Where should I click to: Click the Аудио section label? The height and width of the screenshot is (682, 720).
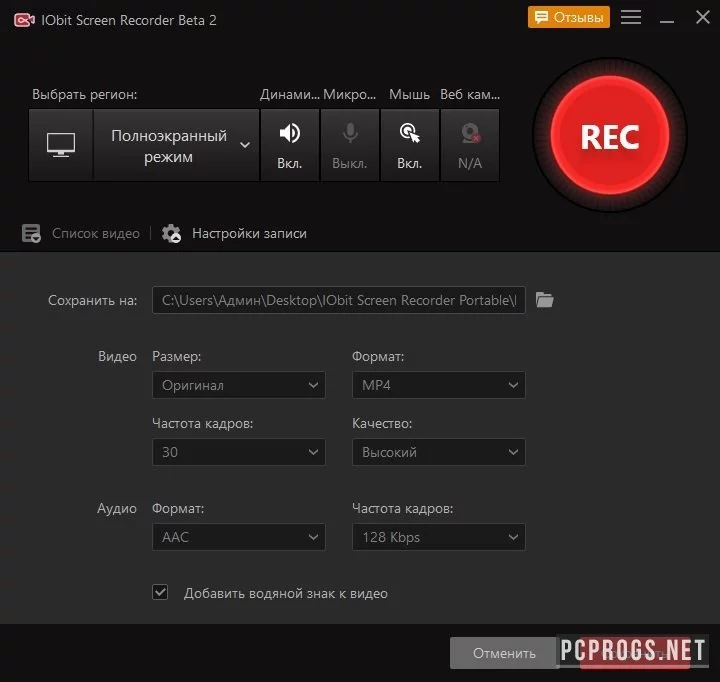pos(117,508)
